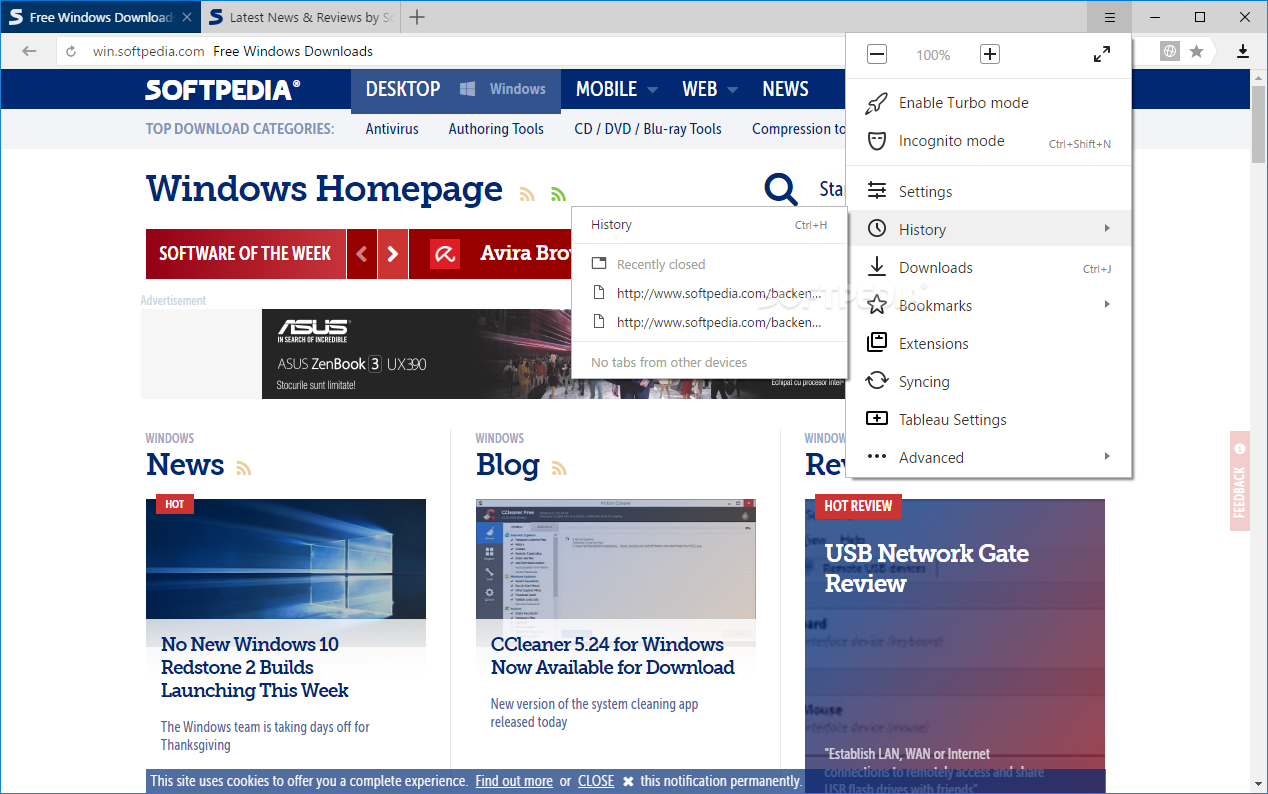Click the RSS icon next to Blog
Viewport: 1268px width, 794px height.
click(559, 468)
